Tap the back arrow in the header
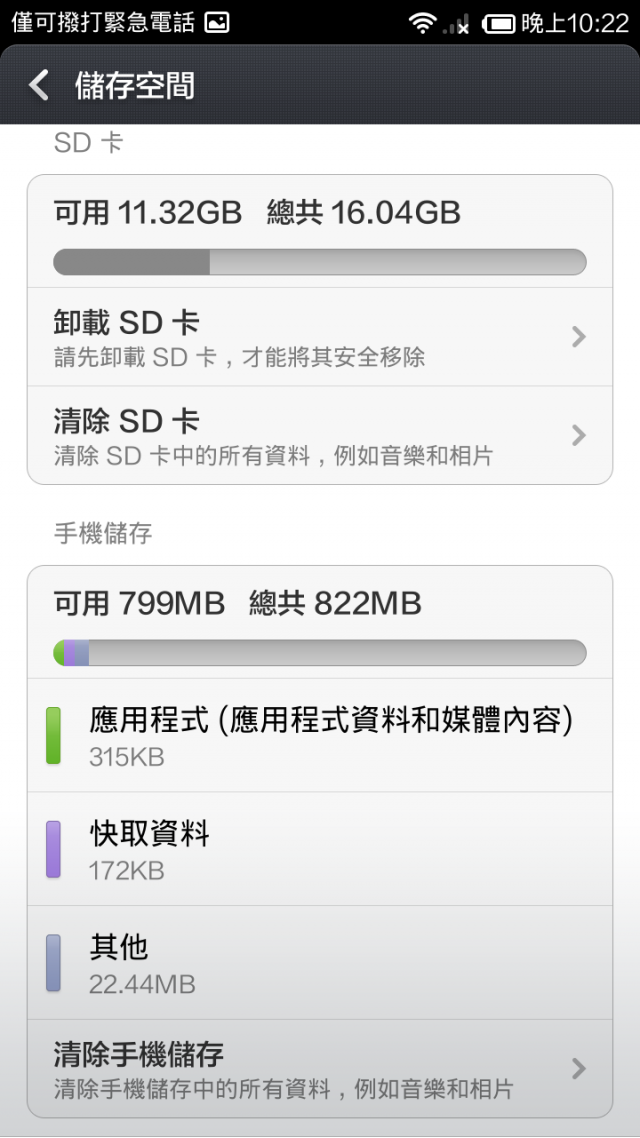 click(38, 86)
